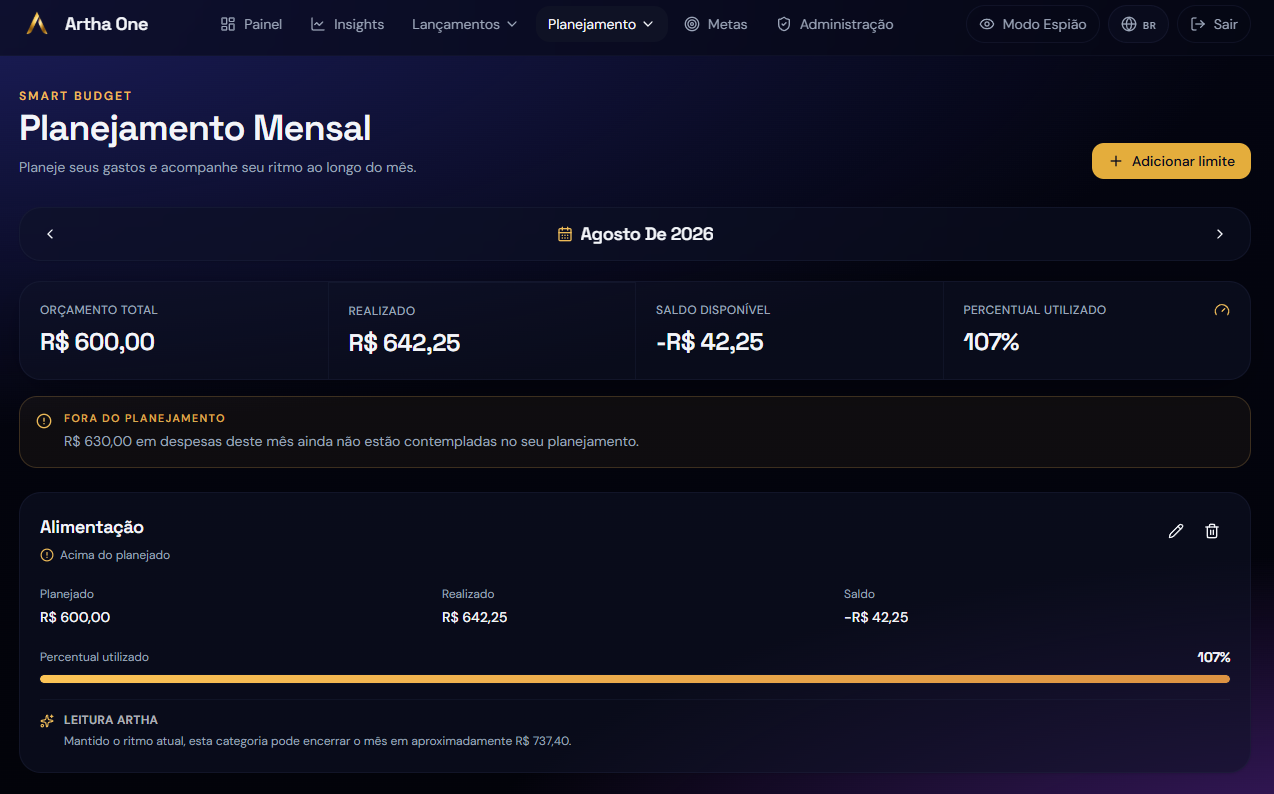This screenshot has height=794, width=1274.
Task: Click the Alimentação category title
Action: 92,527
